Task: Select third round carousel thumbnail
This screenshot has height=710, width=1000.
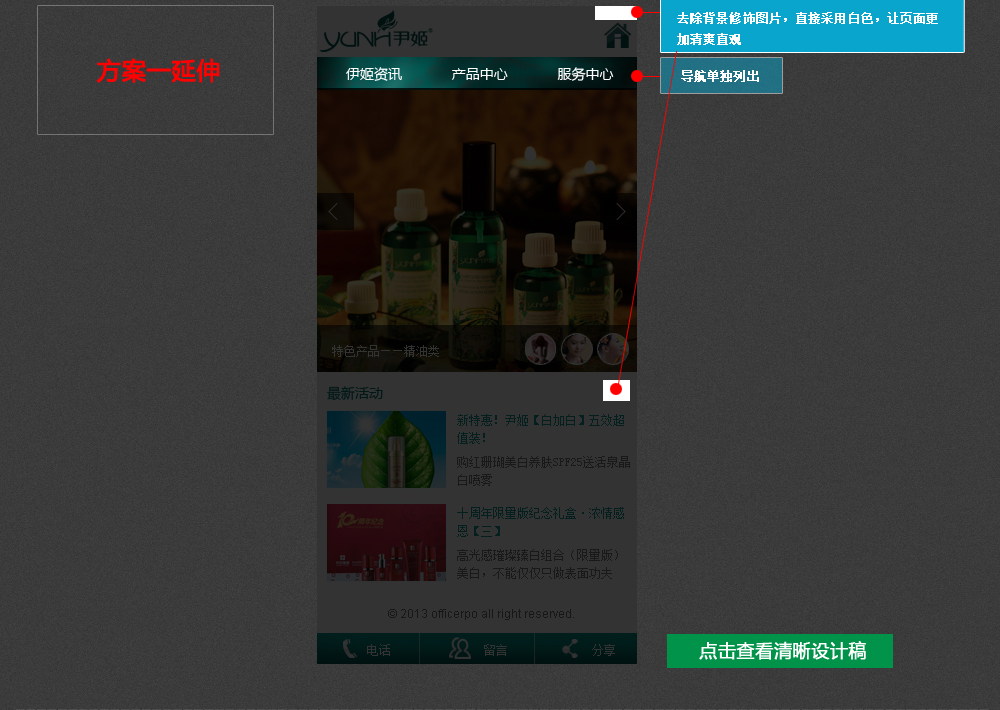Action: tap(613, 349)
